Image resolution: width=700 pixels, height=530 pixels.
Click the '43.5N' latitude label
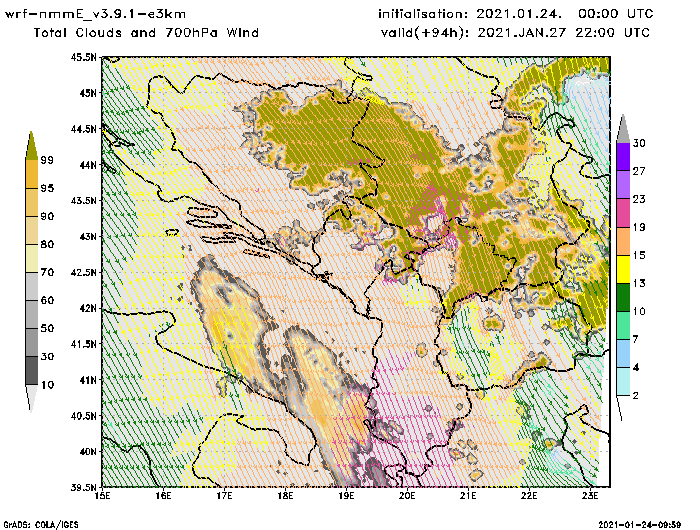[83, 200]
